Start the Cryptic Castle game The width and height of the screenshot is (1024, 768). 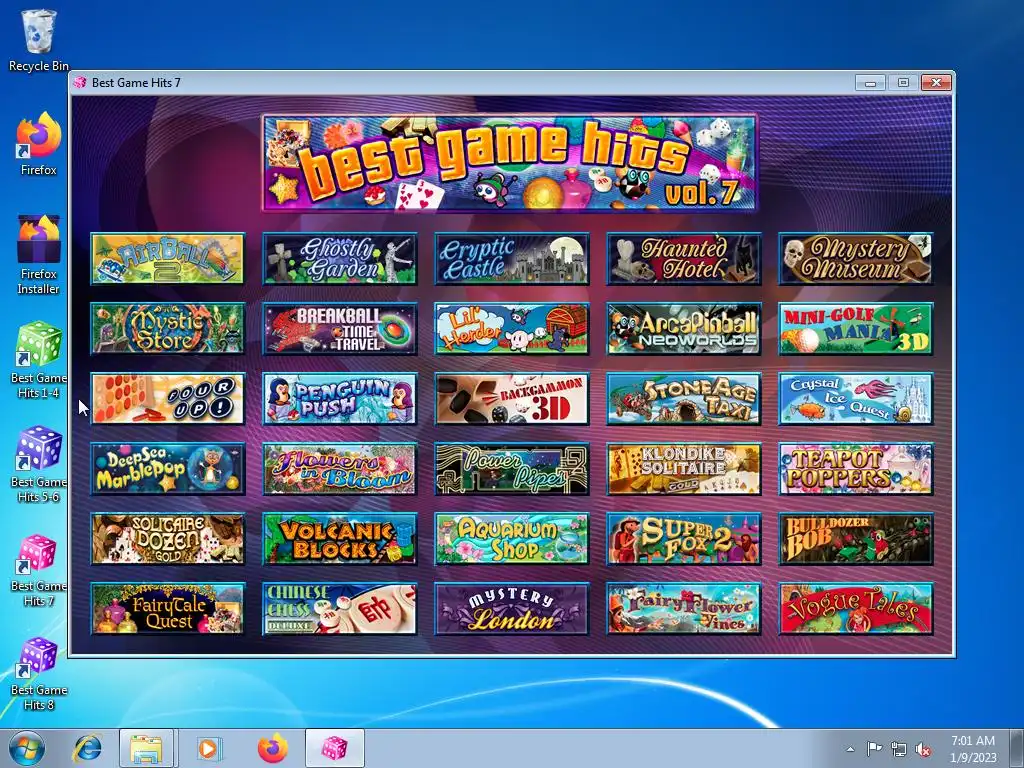pyautogui.click(x=512, y=259)
